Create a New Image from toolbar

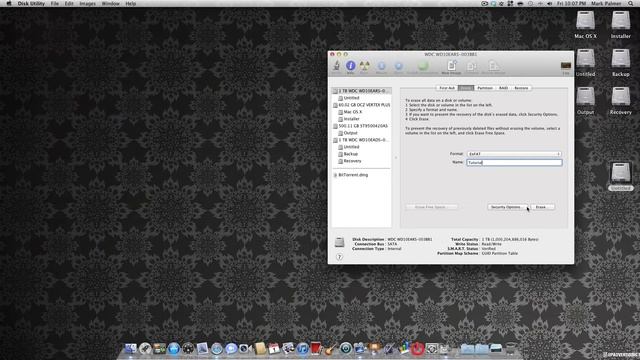tap(451, 66)
